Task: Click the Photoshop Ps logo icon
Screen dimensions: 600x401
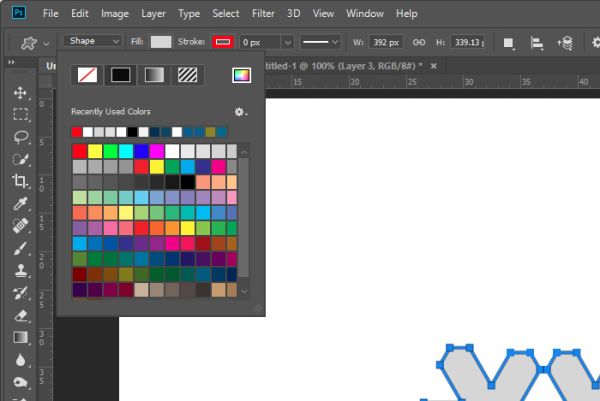Action: click(x=19, y=13)
